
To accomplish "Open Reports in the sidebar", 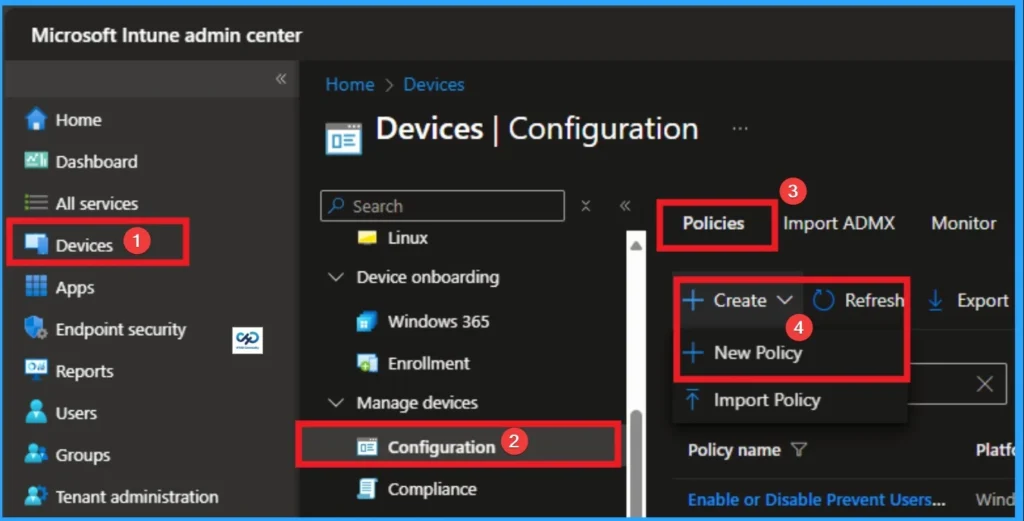I will [69, 371].
